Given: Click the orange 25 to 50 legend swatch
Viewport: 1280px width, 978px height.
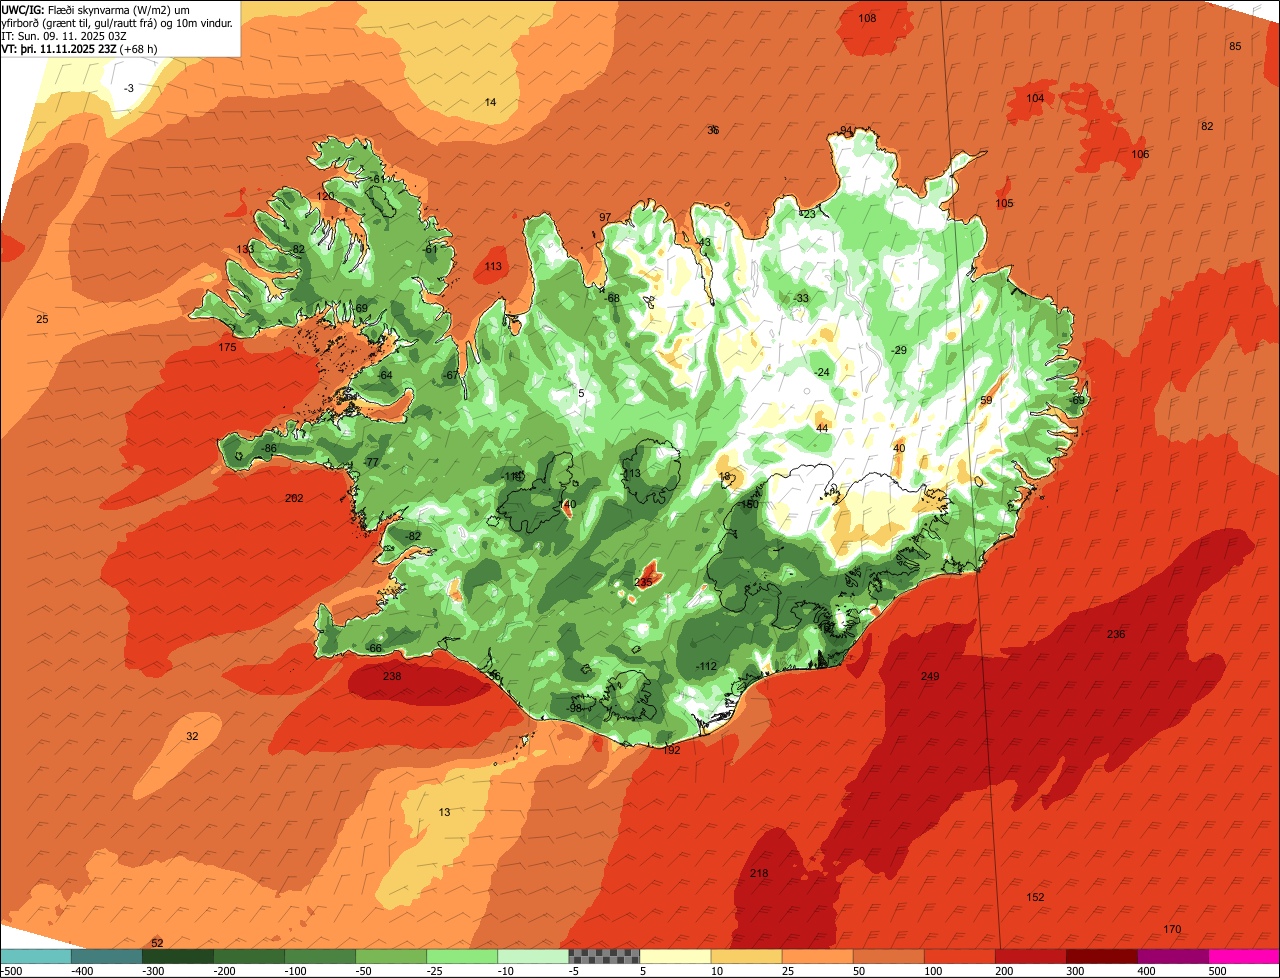Looking at the screenshot, I should pos(817,956).
